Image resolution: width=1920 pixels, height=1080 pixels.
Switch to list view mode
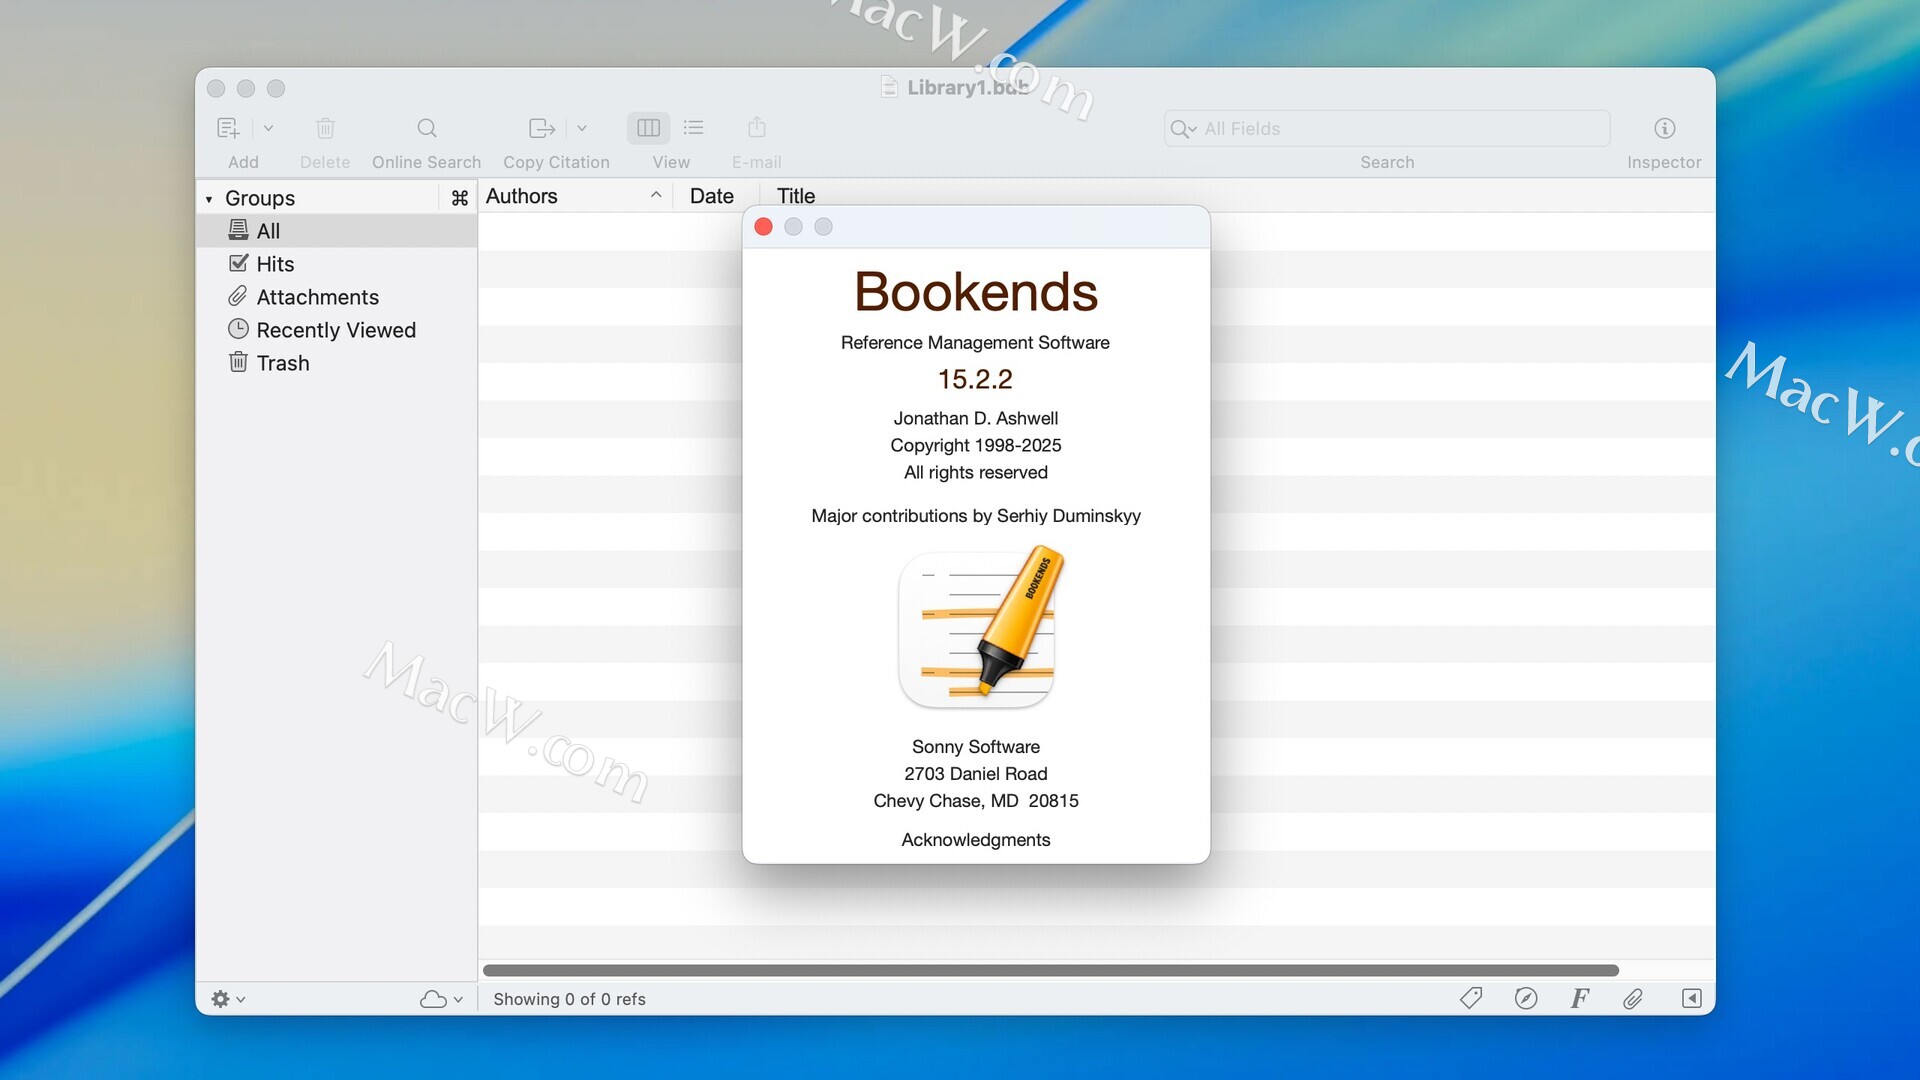693,128
